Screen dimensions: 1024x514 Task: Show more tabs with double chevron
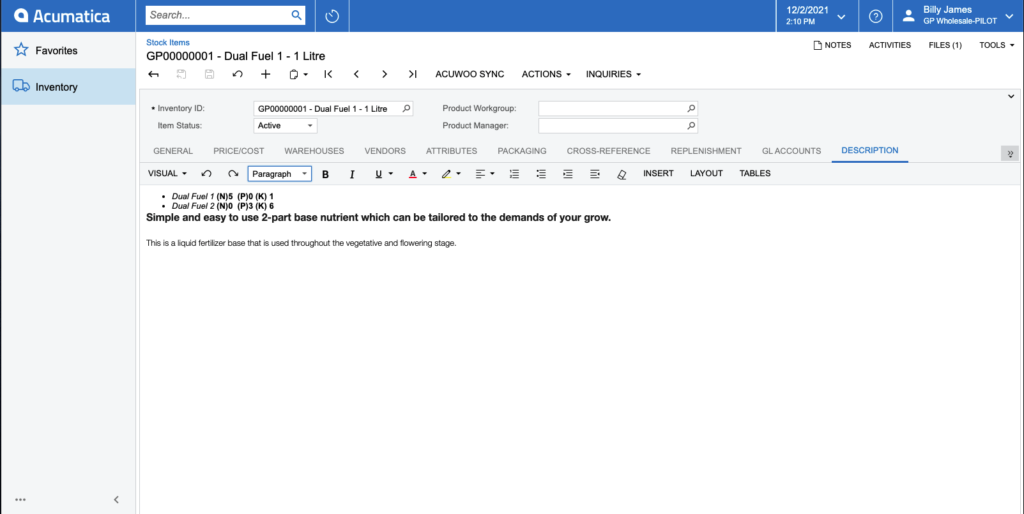click(1010, 153)
